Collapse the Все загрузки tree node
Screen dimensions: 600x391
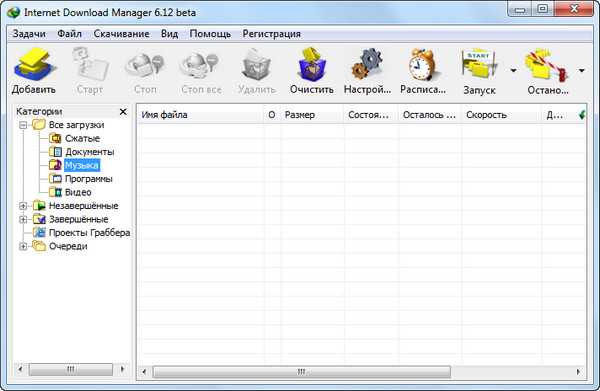point(23,125)
